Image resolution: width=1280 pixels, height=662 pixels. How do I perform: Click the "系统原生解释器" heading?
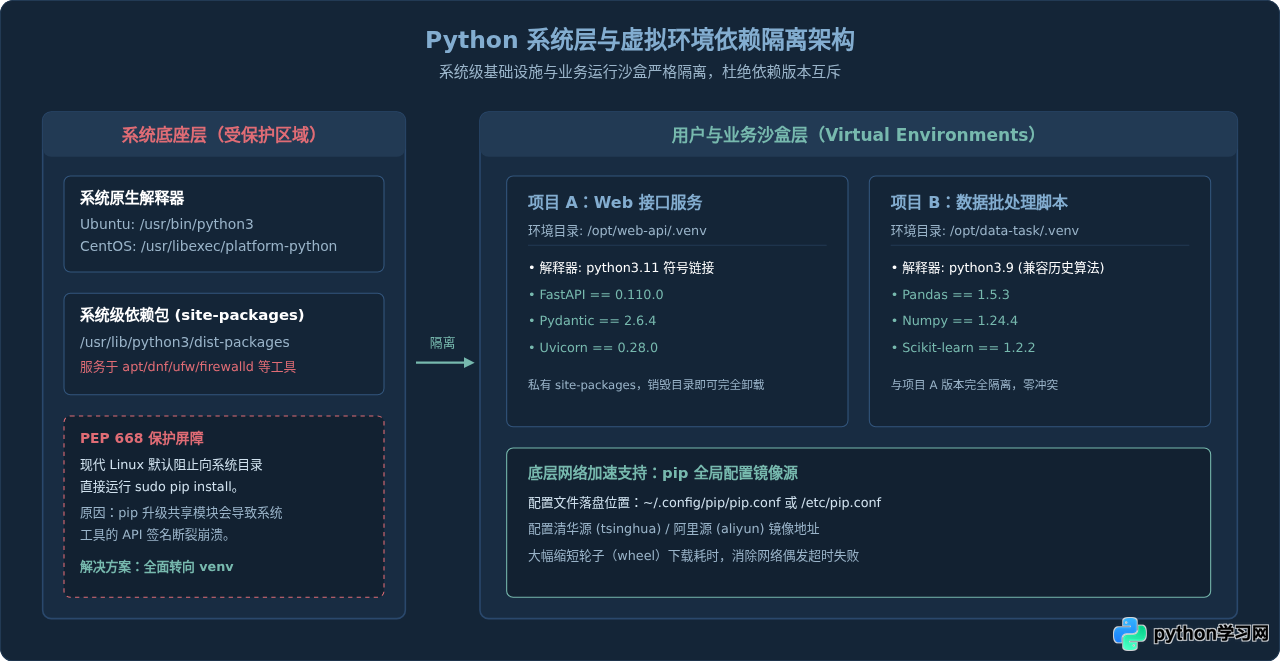click(132, 198)
